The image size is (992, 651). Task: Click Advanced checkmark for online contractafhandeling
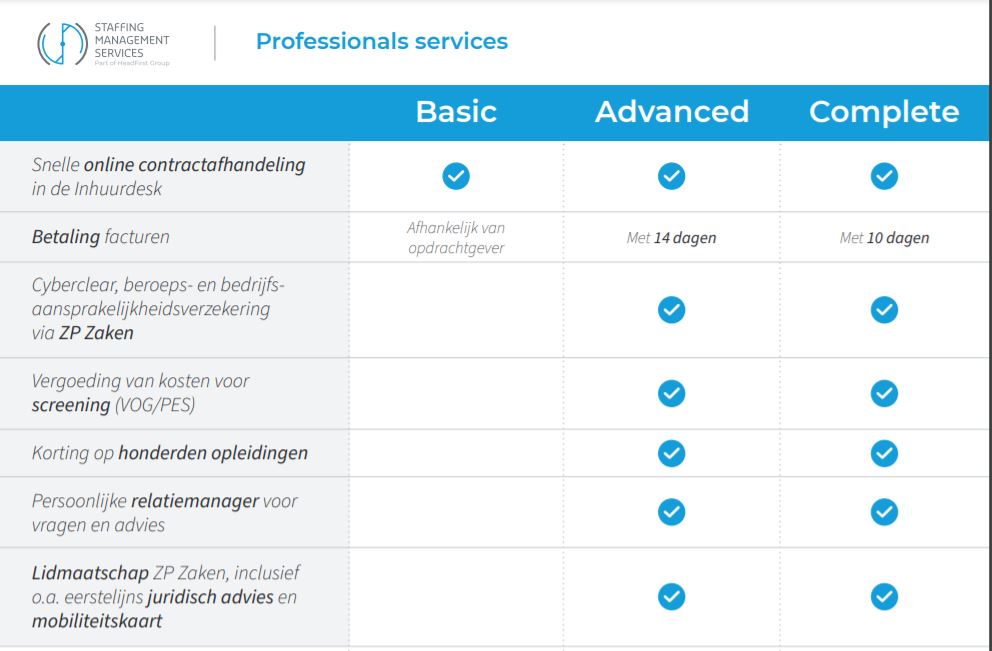[671, 176]
